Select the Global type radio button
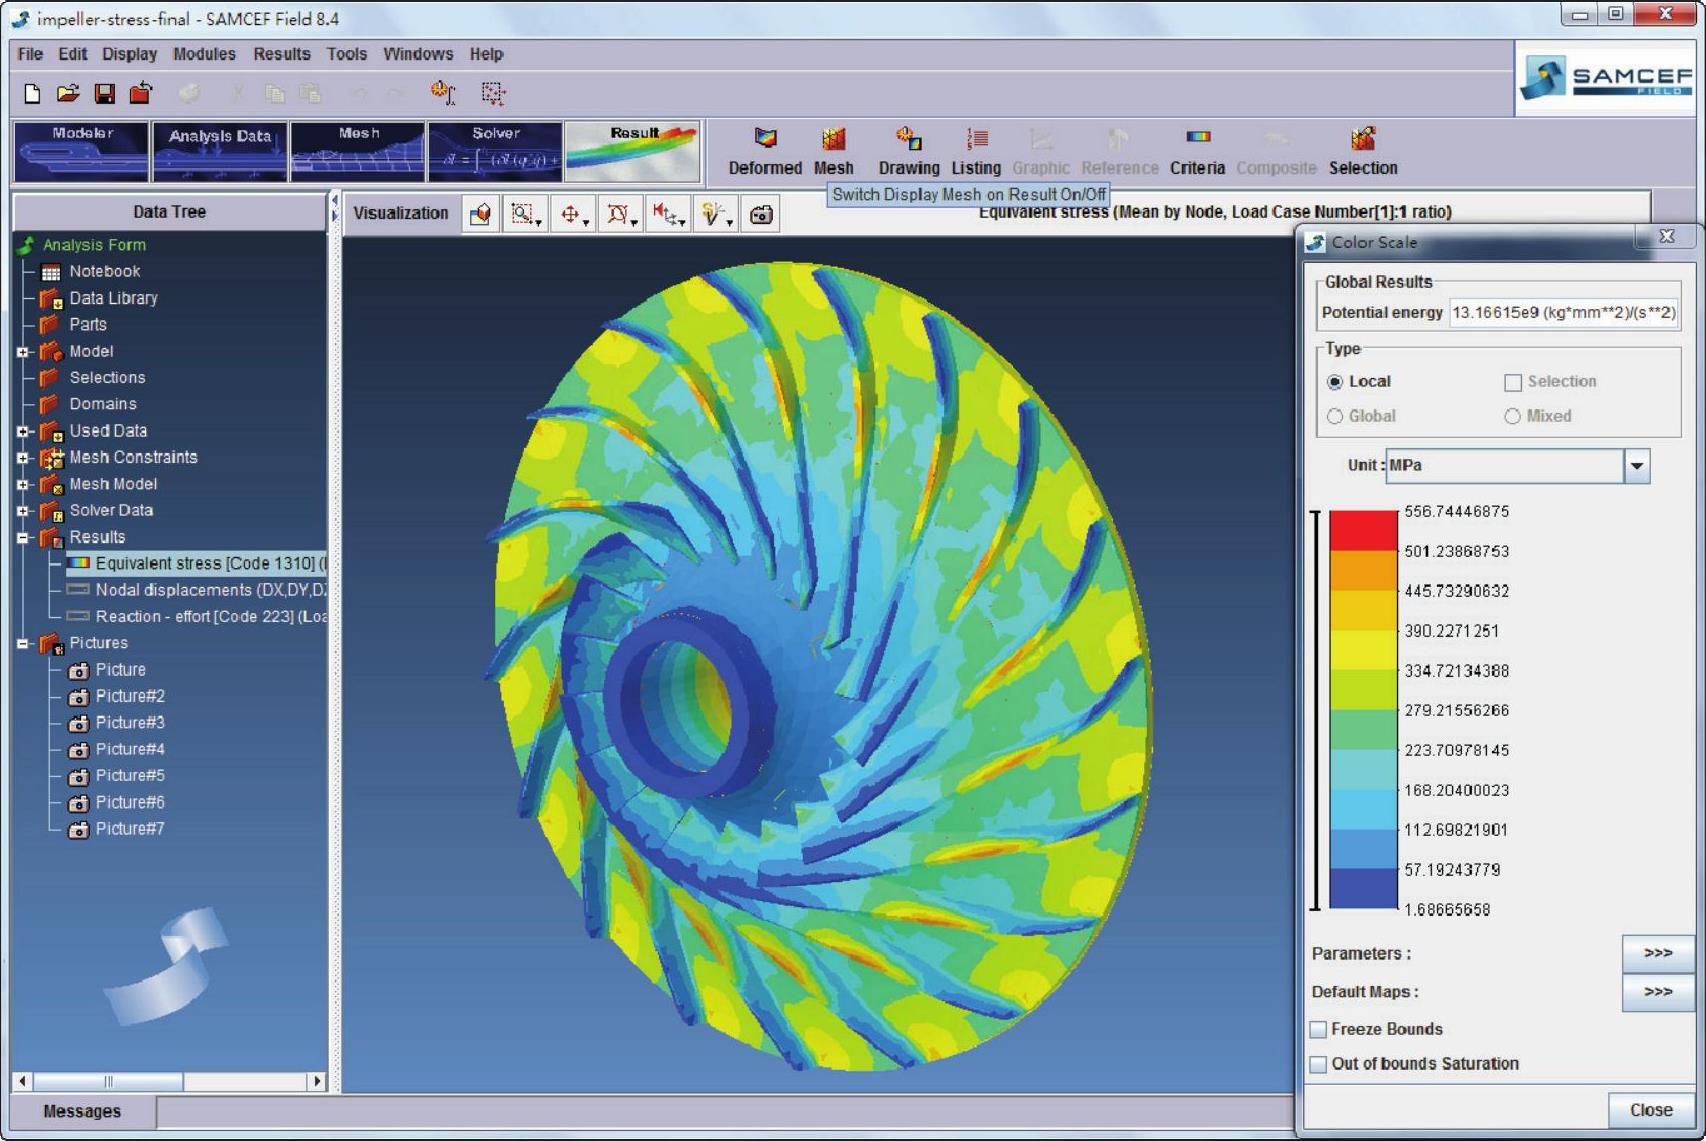This screenshot has height=1141, width=1706. [x=1335, y=416]
